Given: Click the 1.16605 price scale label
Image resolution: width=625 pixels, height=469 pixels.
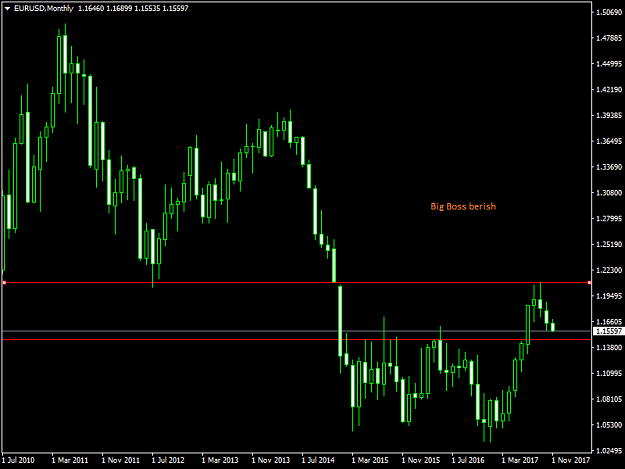Looking at the screenshot, I should [609, 322].
